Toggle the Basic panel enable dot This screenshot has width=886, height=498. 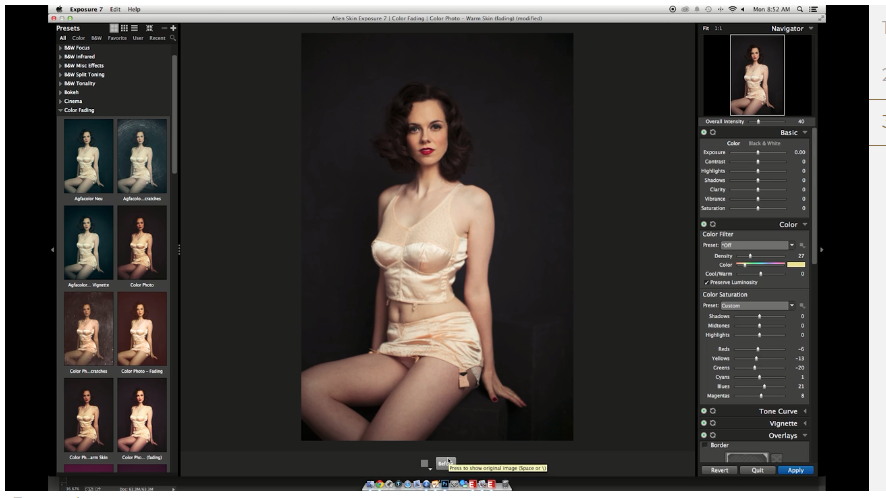coord(704,132)
